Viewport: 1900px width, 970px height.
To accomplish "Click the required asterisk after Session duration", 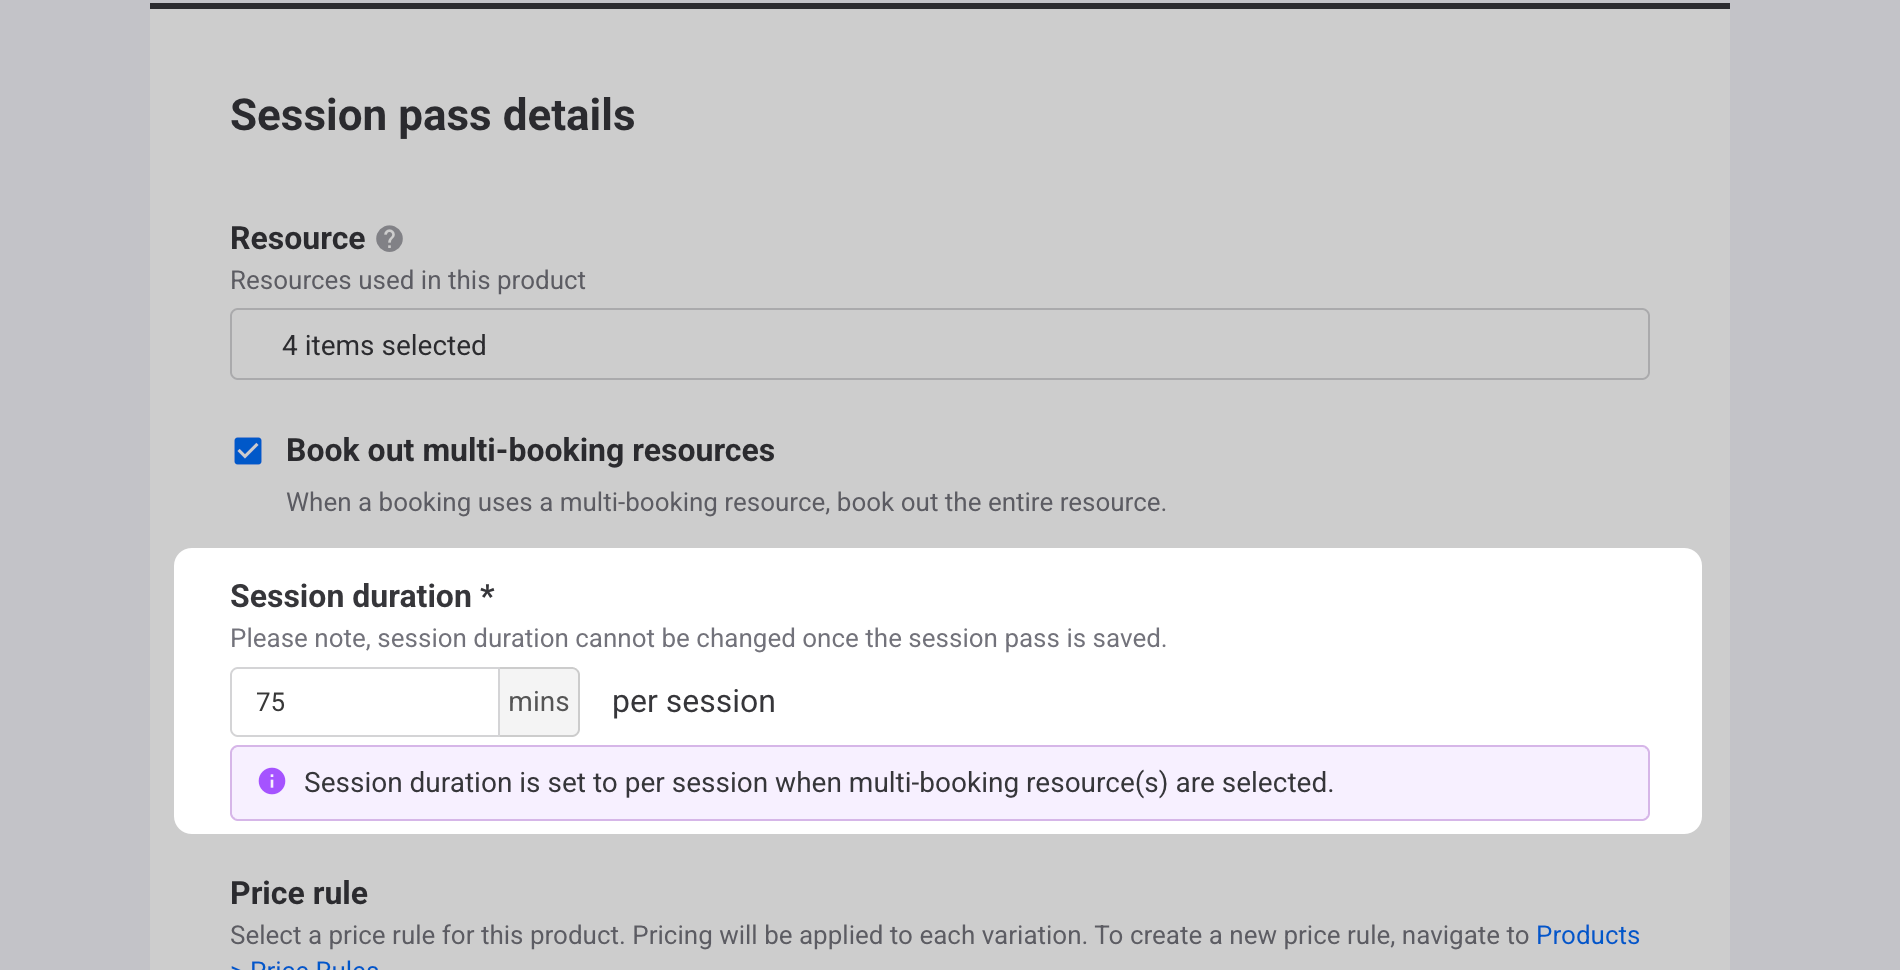I will point(487,594).
